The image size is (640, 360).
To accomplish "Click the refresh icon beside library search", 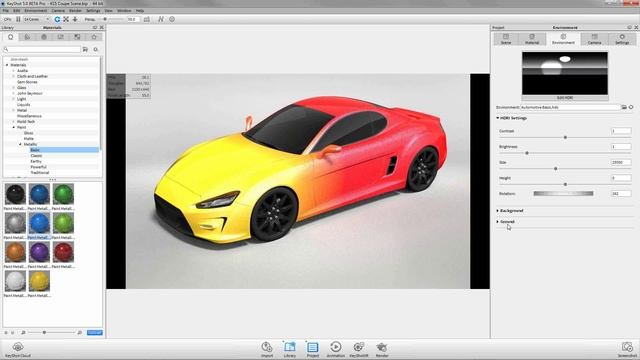I will [96, 49].
